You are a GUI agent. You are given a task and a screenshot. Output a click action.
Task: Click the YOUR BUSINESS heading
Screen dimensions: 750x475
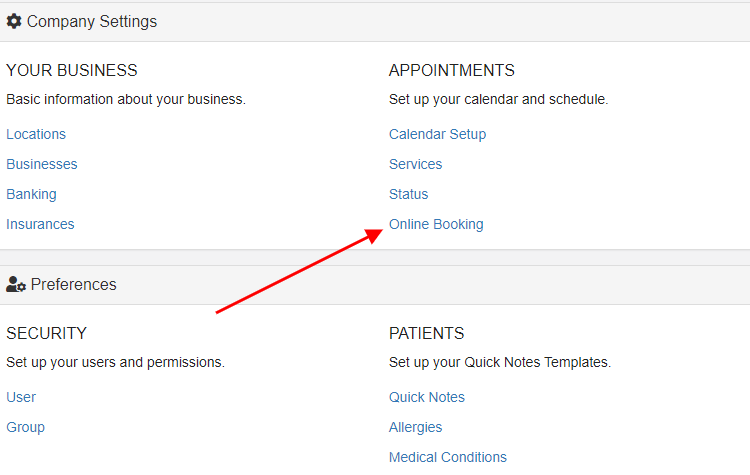[x=72, y=70]
